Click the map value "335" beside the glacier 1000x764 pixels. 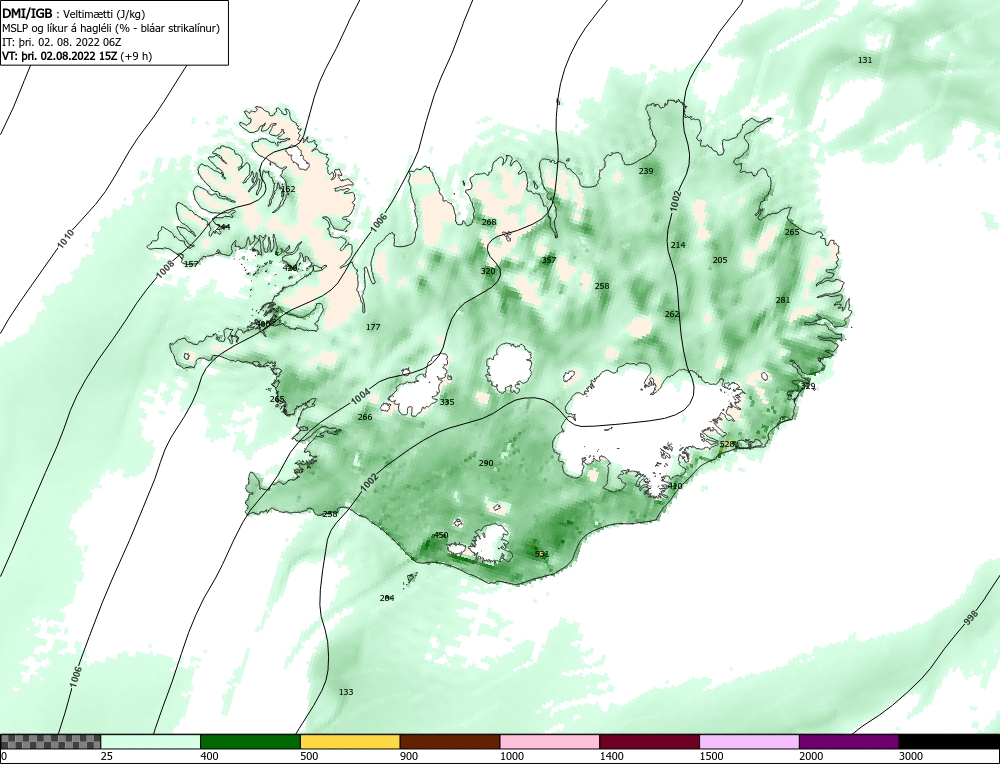coord(447,402)
